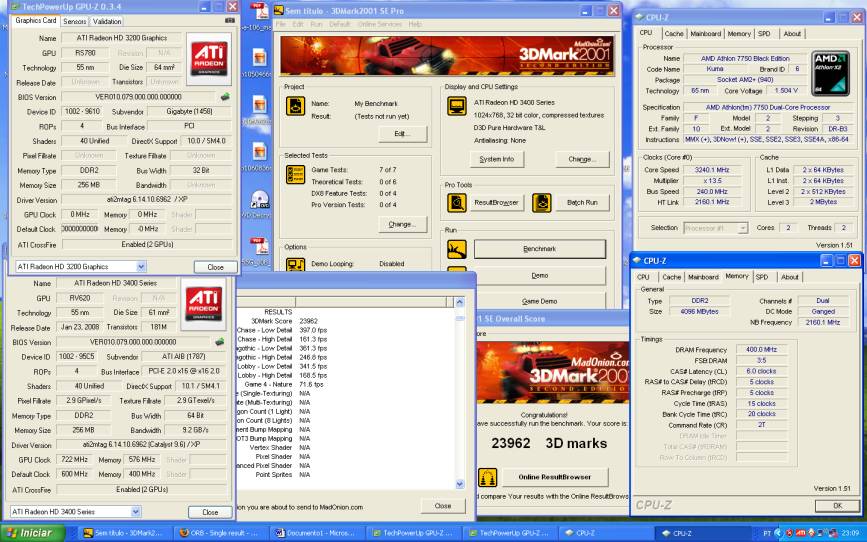Viewport: 867px width, 542px height.
Task: Click the 3DMark Score 23962 results row
Action: point(286,321)
